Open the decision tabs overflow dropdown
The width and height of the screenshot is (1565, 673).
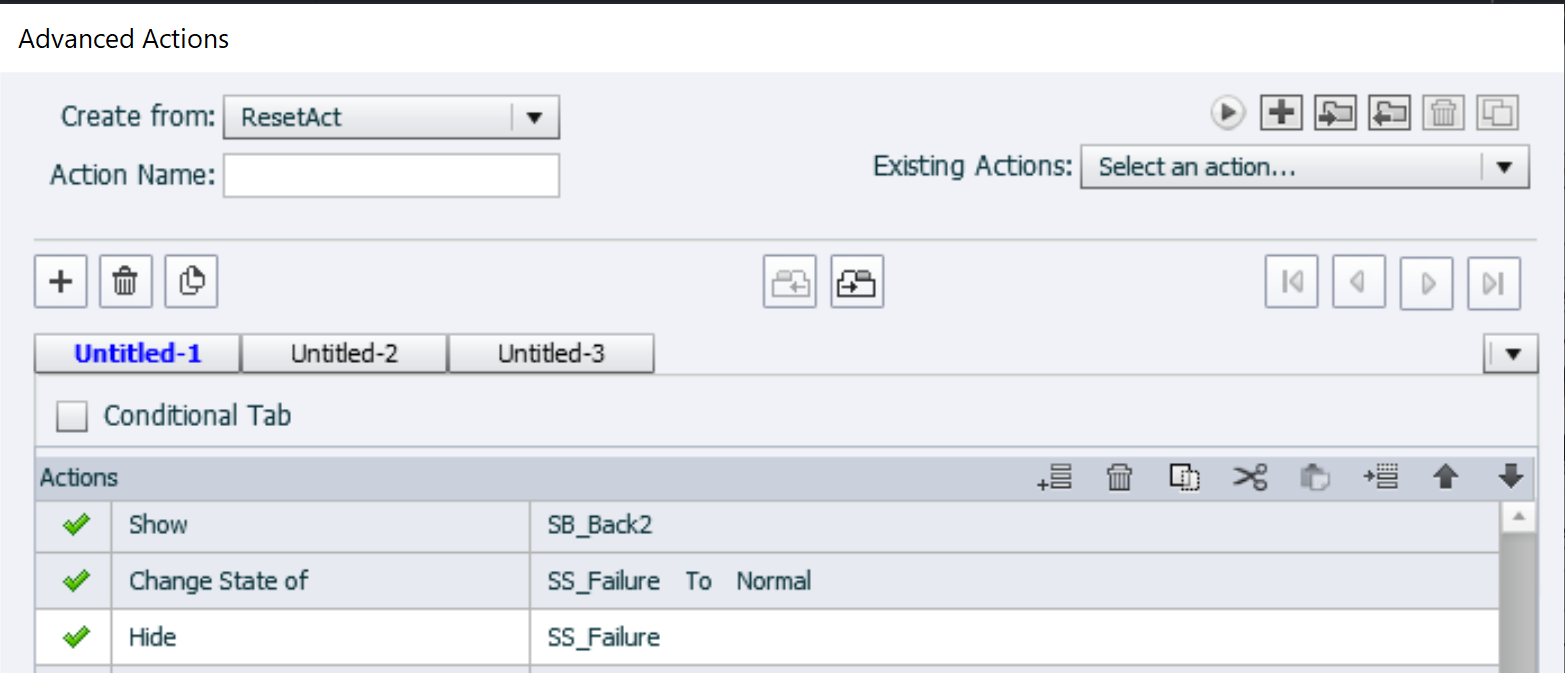point(1512,353)
